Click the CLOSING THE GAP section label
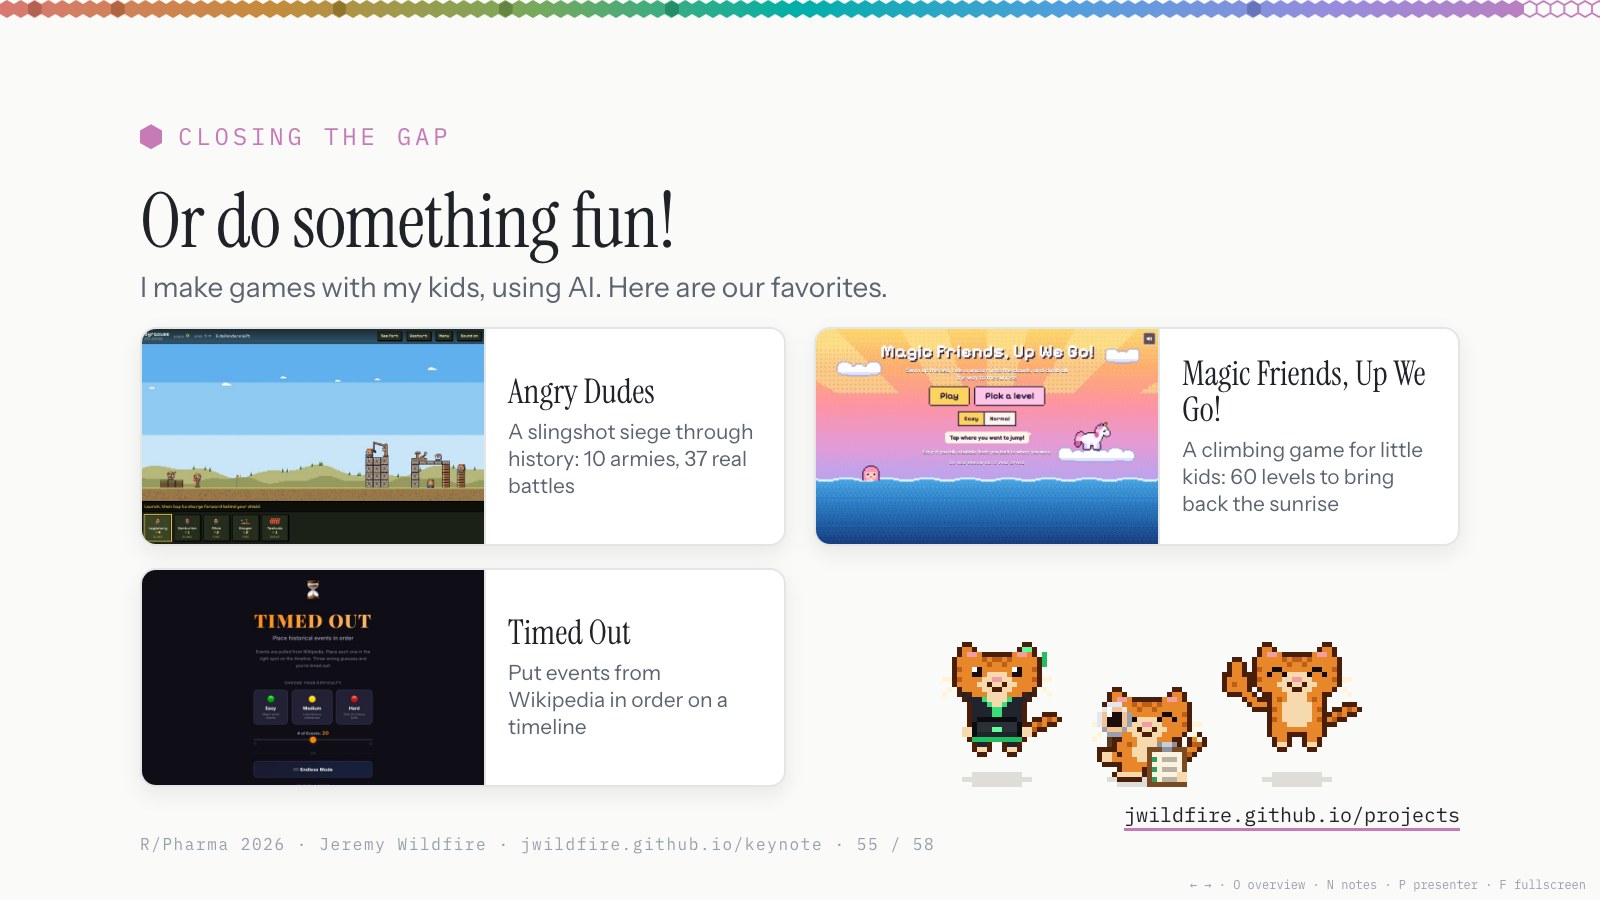The image size is (1600, 900). [x=313, y=137]
